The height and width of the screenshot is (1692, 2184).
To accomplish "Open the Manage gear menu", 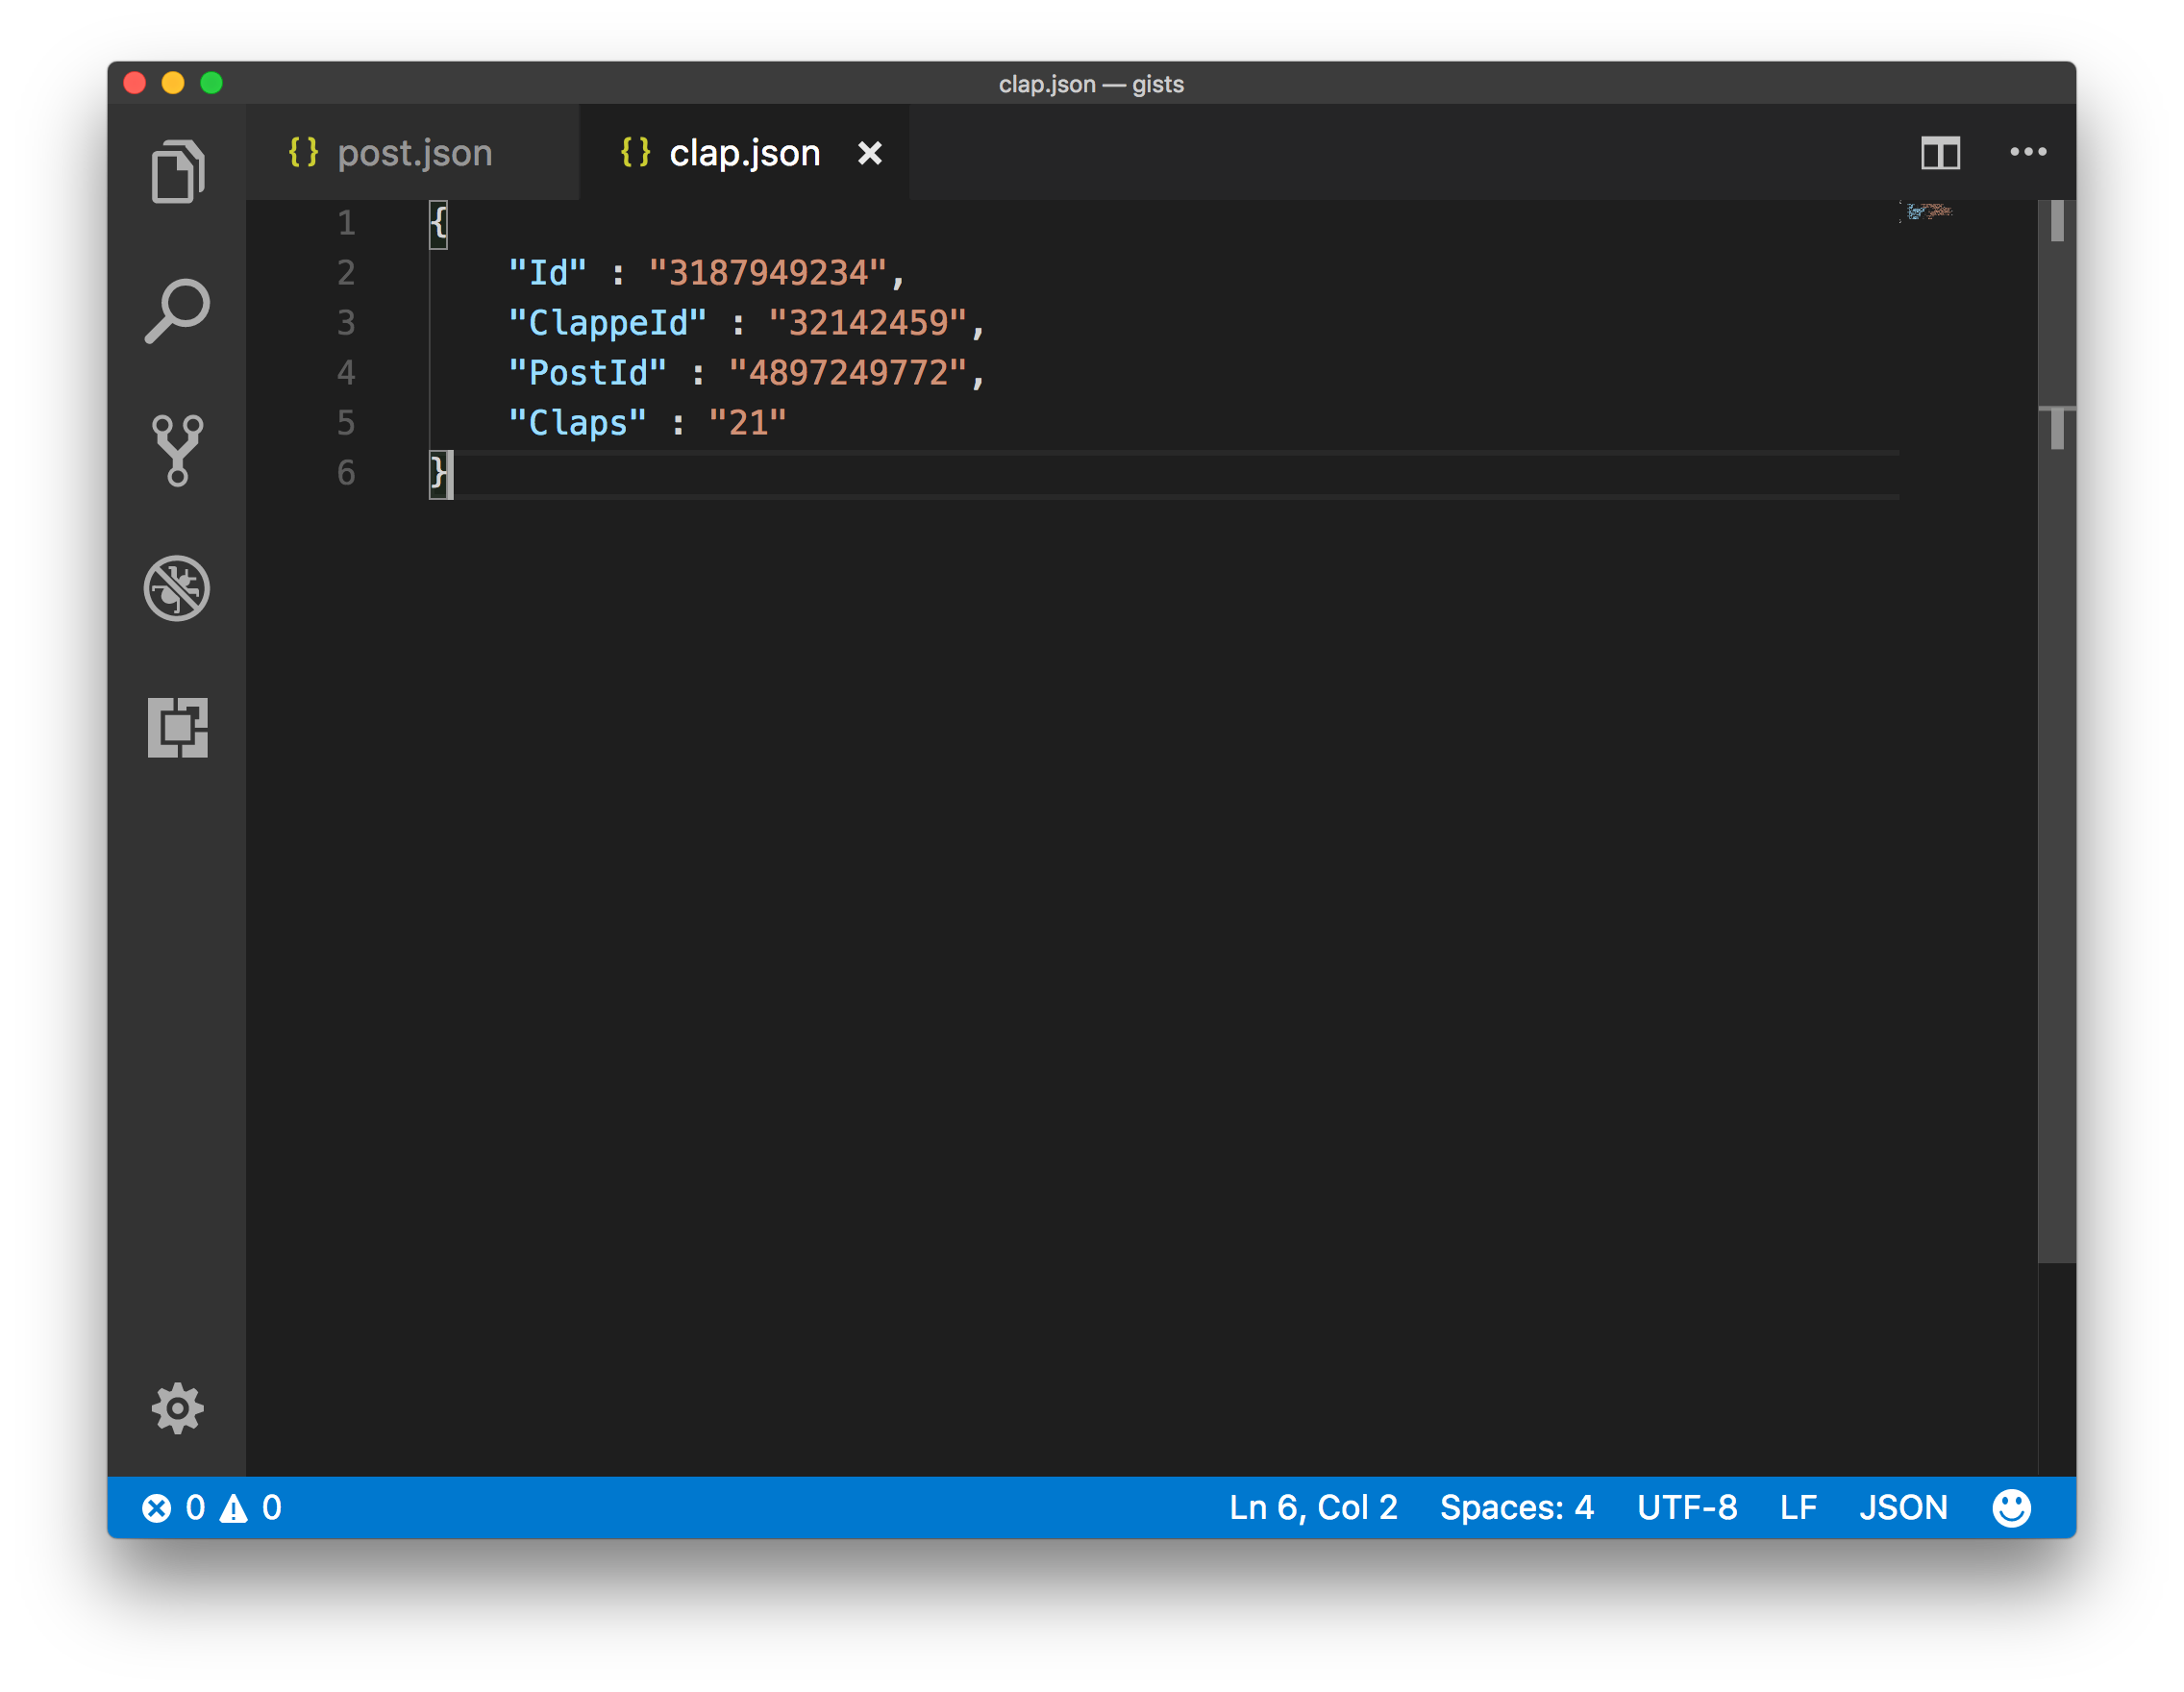I will [177, 1408].
